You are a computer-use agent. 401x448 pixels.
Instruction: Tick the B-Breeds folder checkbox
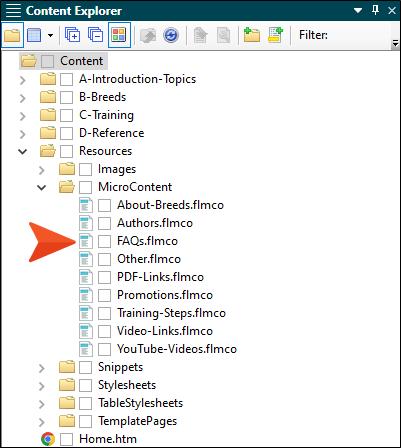click(x=66, y=97)
